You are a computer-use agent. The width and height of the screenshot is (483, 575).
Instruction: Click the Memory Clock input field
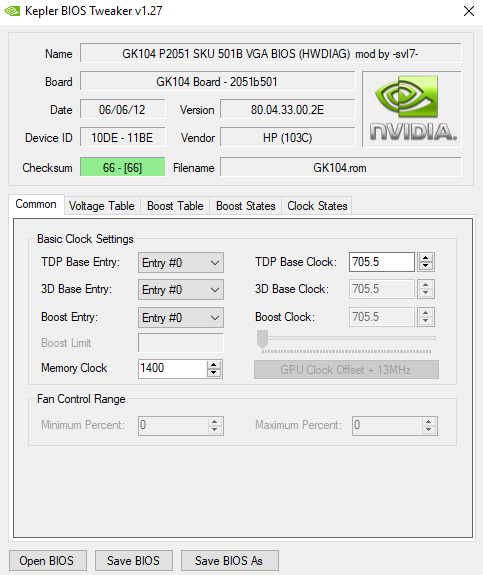tap(172, 369)
